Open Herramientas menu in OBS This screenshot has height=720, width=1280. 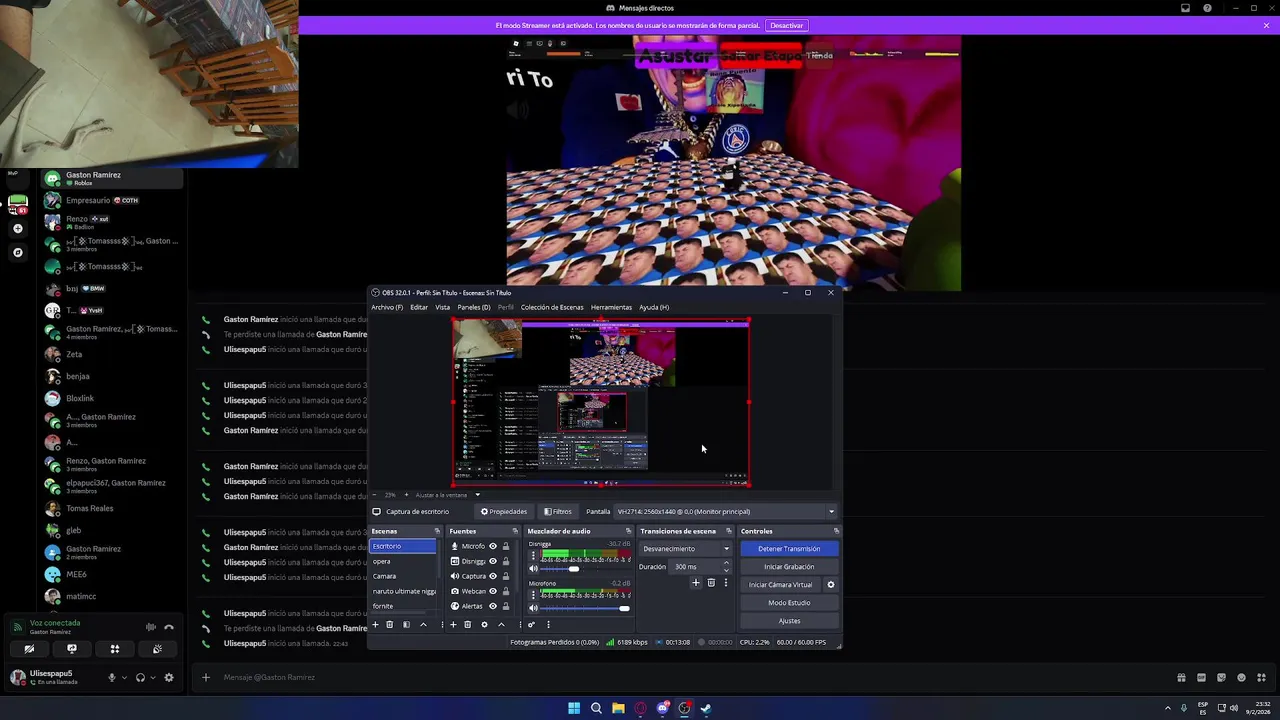click(x=611, y=307)
